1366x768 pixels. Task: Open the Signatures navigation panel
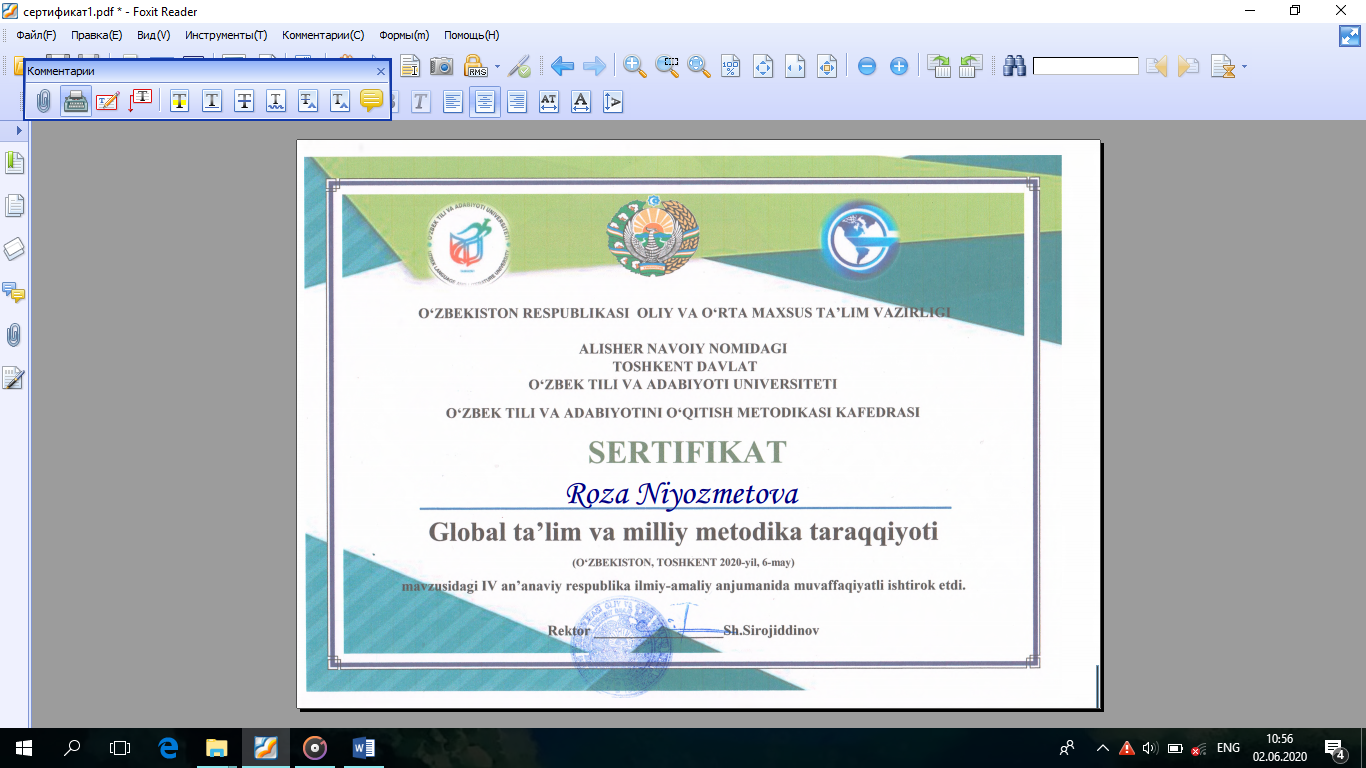pyautogui.click(x=14, y=378)
